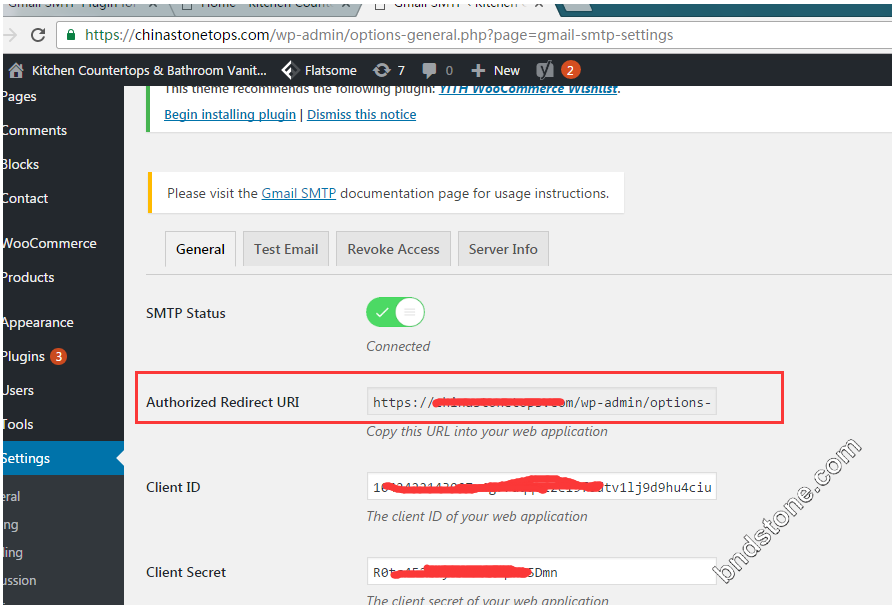Switch to the General tab
This screenshot has height=606, width=895.
coord(200,249)
